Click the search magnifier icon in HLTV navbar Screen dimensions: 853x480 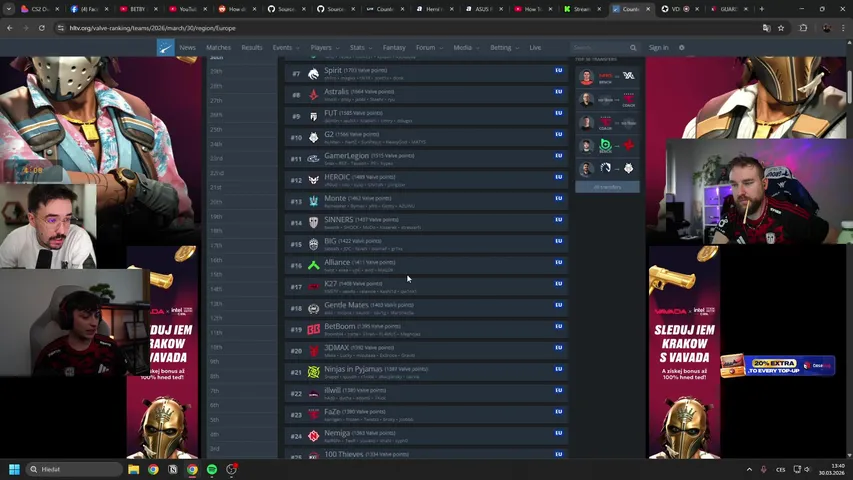coord(633,48)
